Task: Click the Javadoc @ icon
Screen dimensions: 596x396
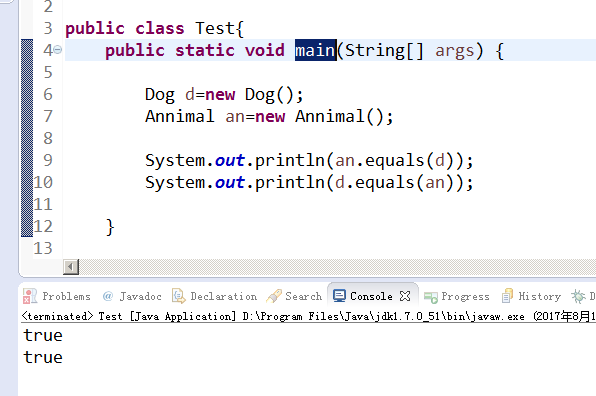Action: (x=108, y=296)
